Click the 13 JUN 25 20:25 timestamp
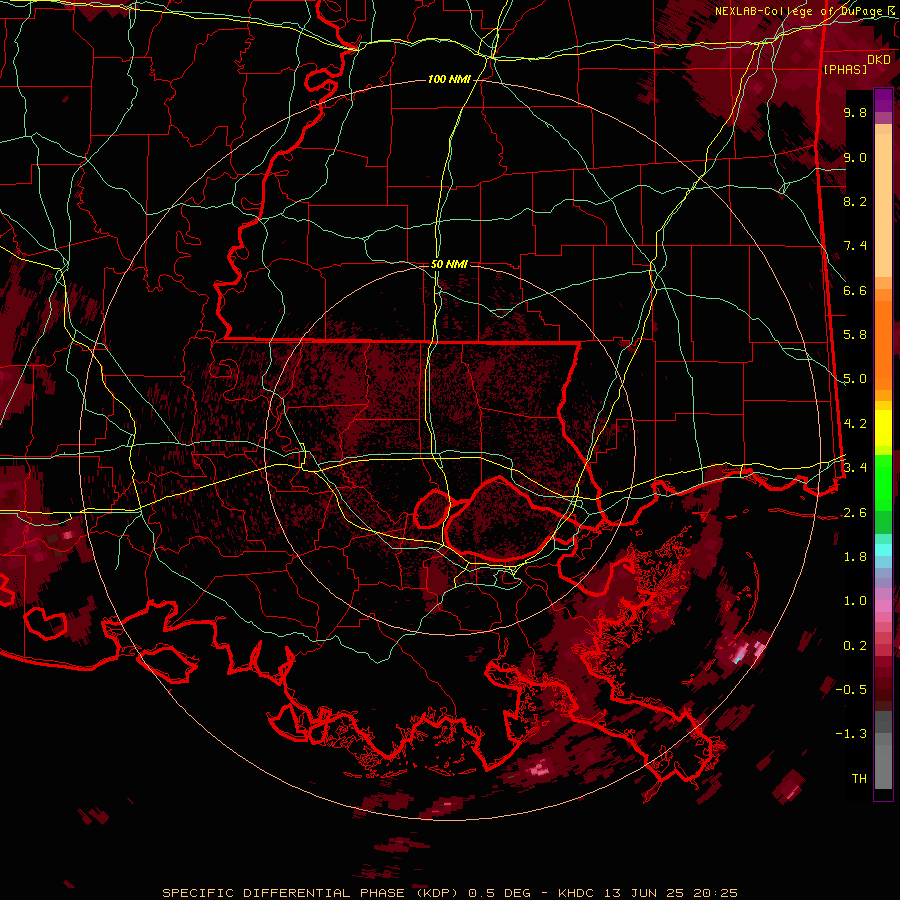Image resolution: width=900 pixels, height=900 pixels. tap(670, 893)
